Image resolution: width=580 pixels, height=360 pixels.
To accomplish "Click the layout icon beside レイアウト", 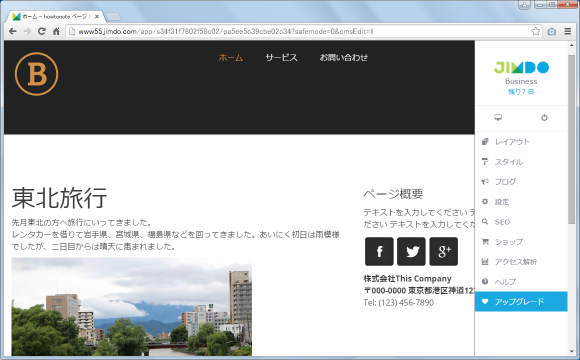I will (x=485, y=142).
